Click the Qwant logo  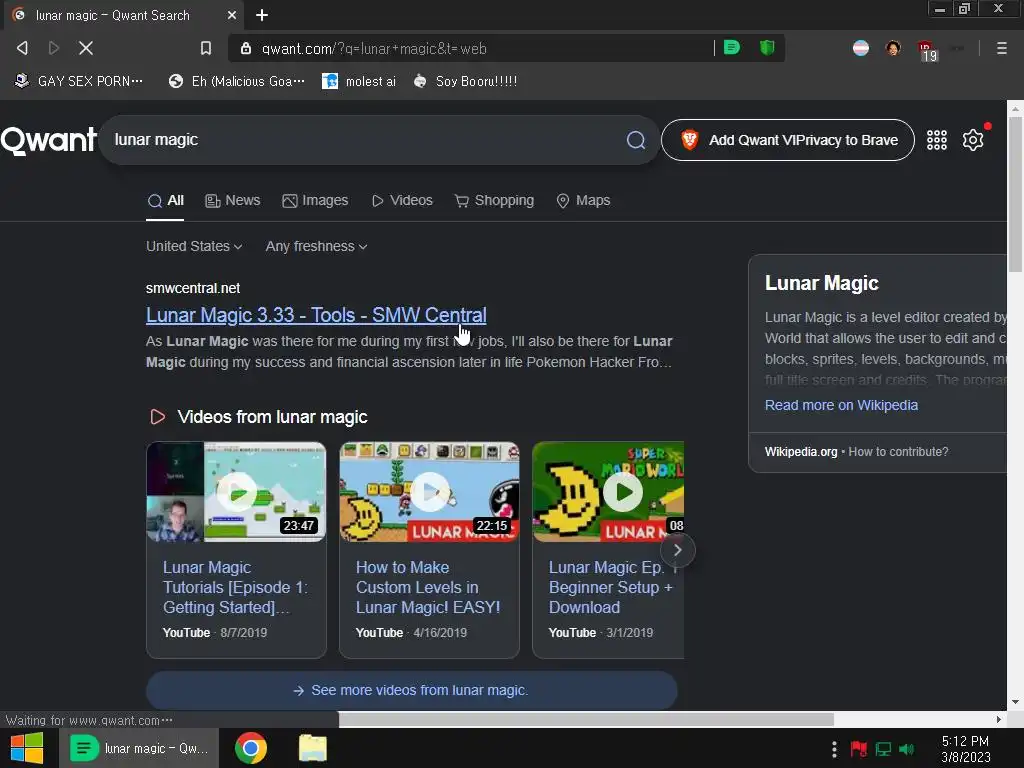(x=48, y=140)
